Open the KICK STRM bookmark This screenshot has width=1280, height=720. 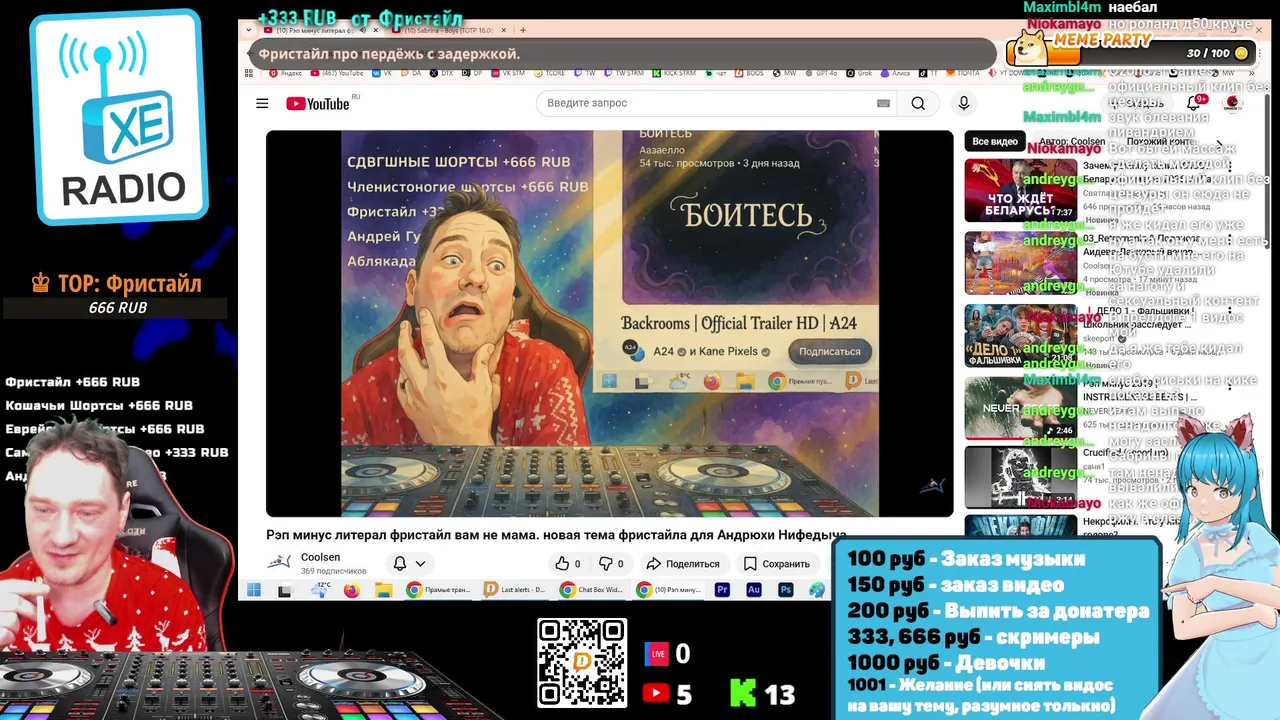[674, 73]
